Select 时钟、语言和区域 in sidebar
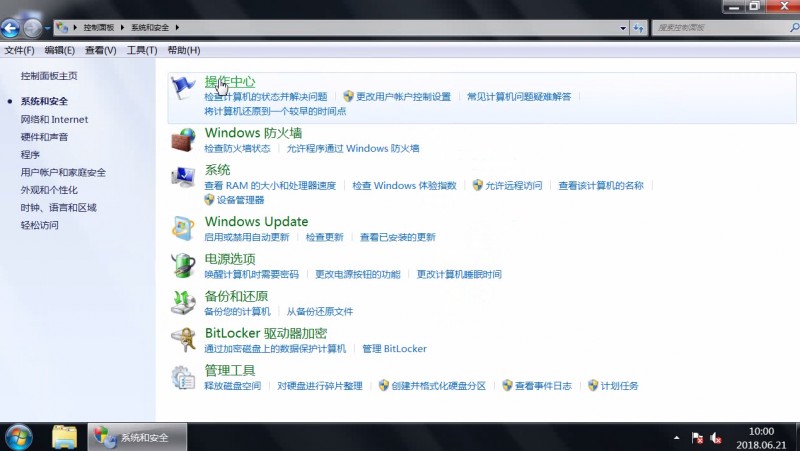 coord(59,208)
